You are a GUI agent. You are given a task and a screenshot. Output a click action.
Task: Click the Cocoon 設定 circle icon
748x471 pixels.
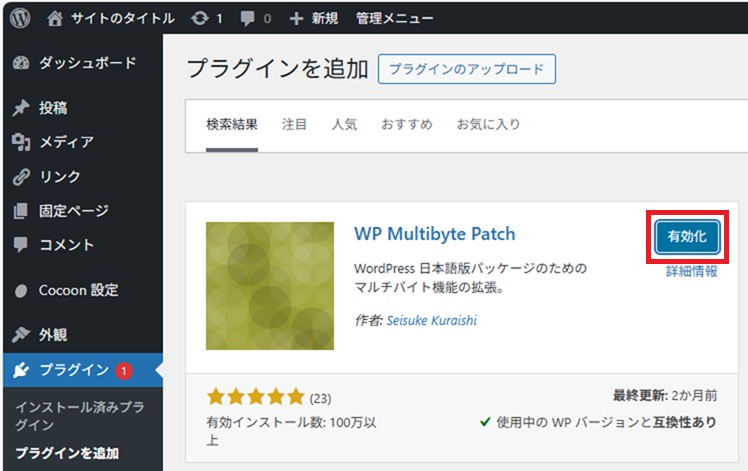21,291
